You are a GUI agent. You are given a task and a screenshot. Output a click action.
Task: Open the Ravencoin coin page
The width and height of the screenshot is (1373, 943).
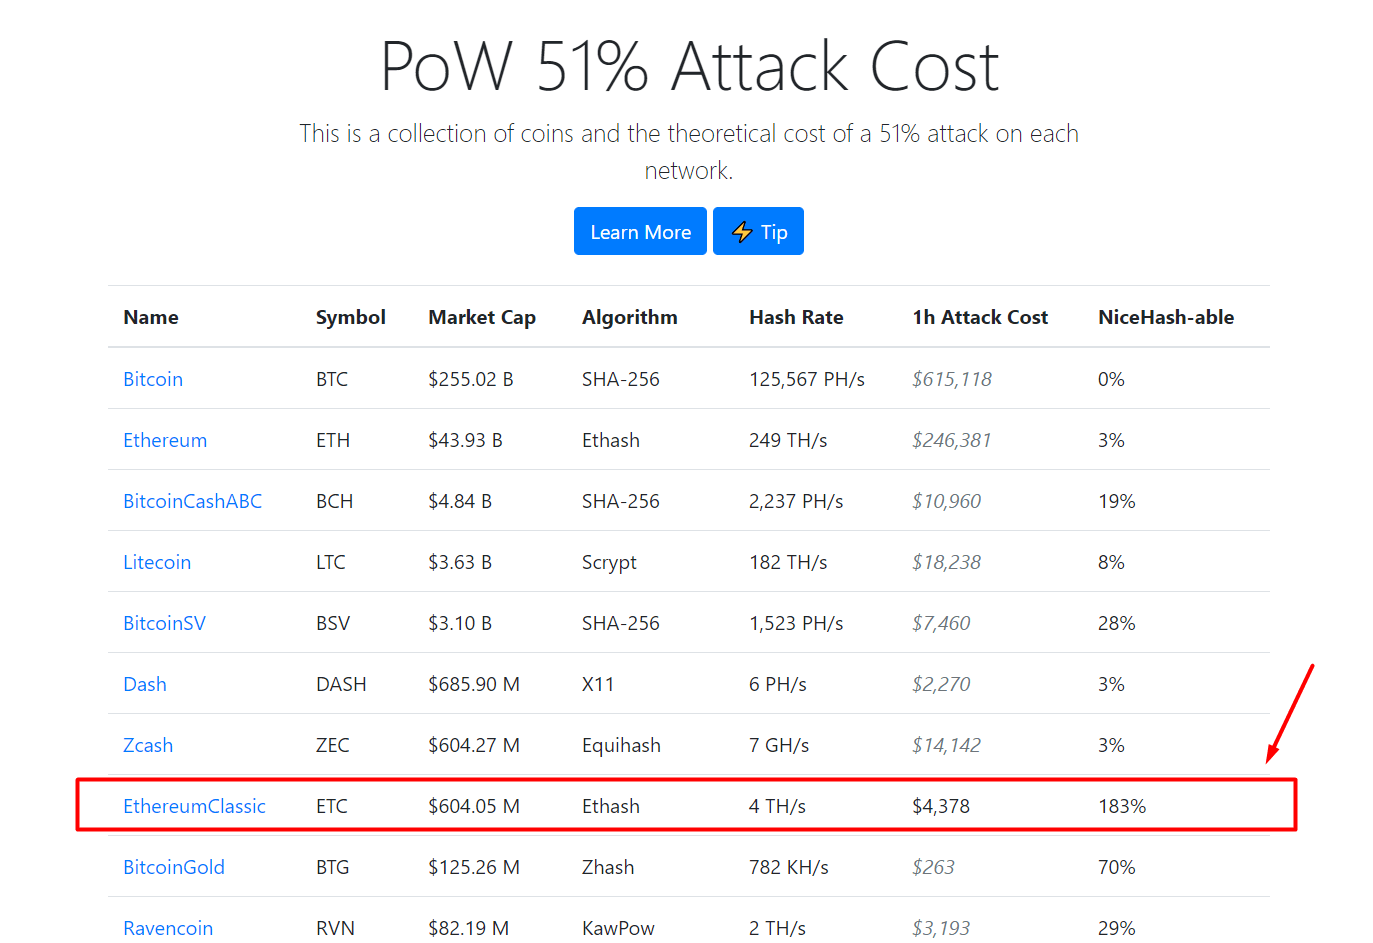168,928
